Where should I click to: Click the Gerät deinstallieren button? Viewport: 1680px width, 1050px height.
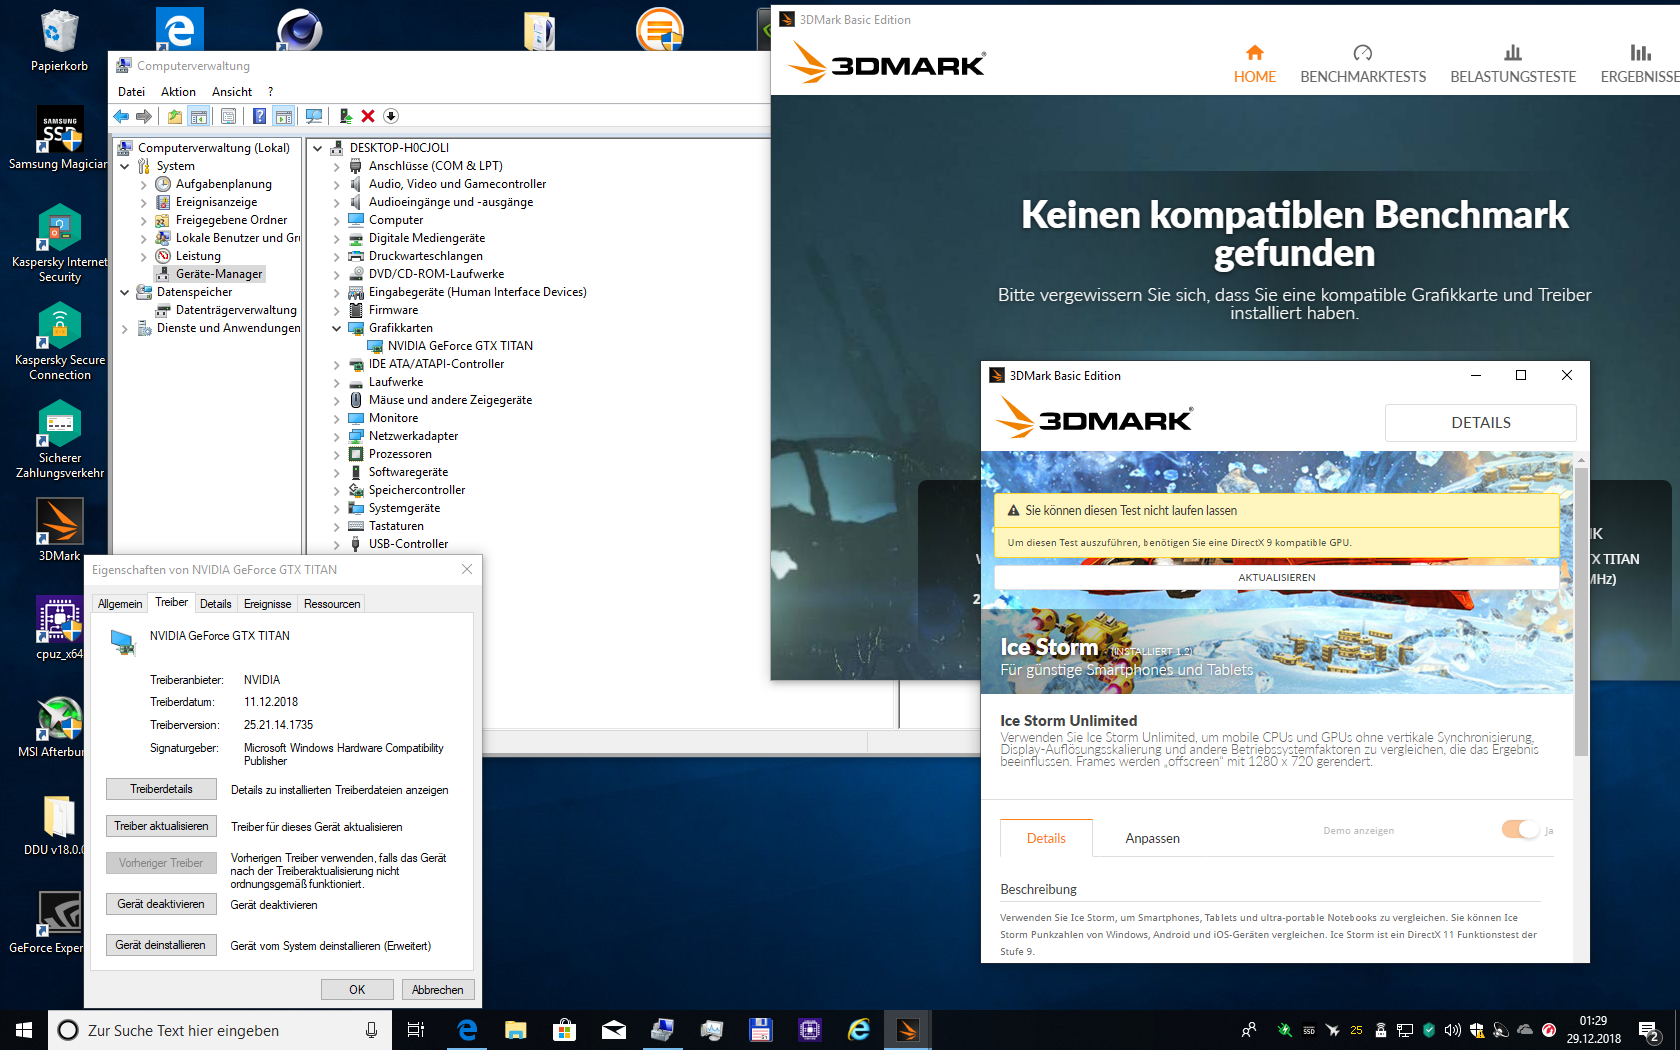161,945
